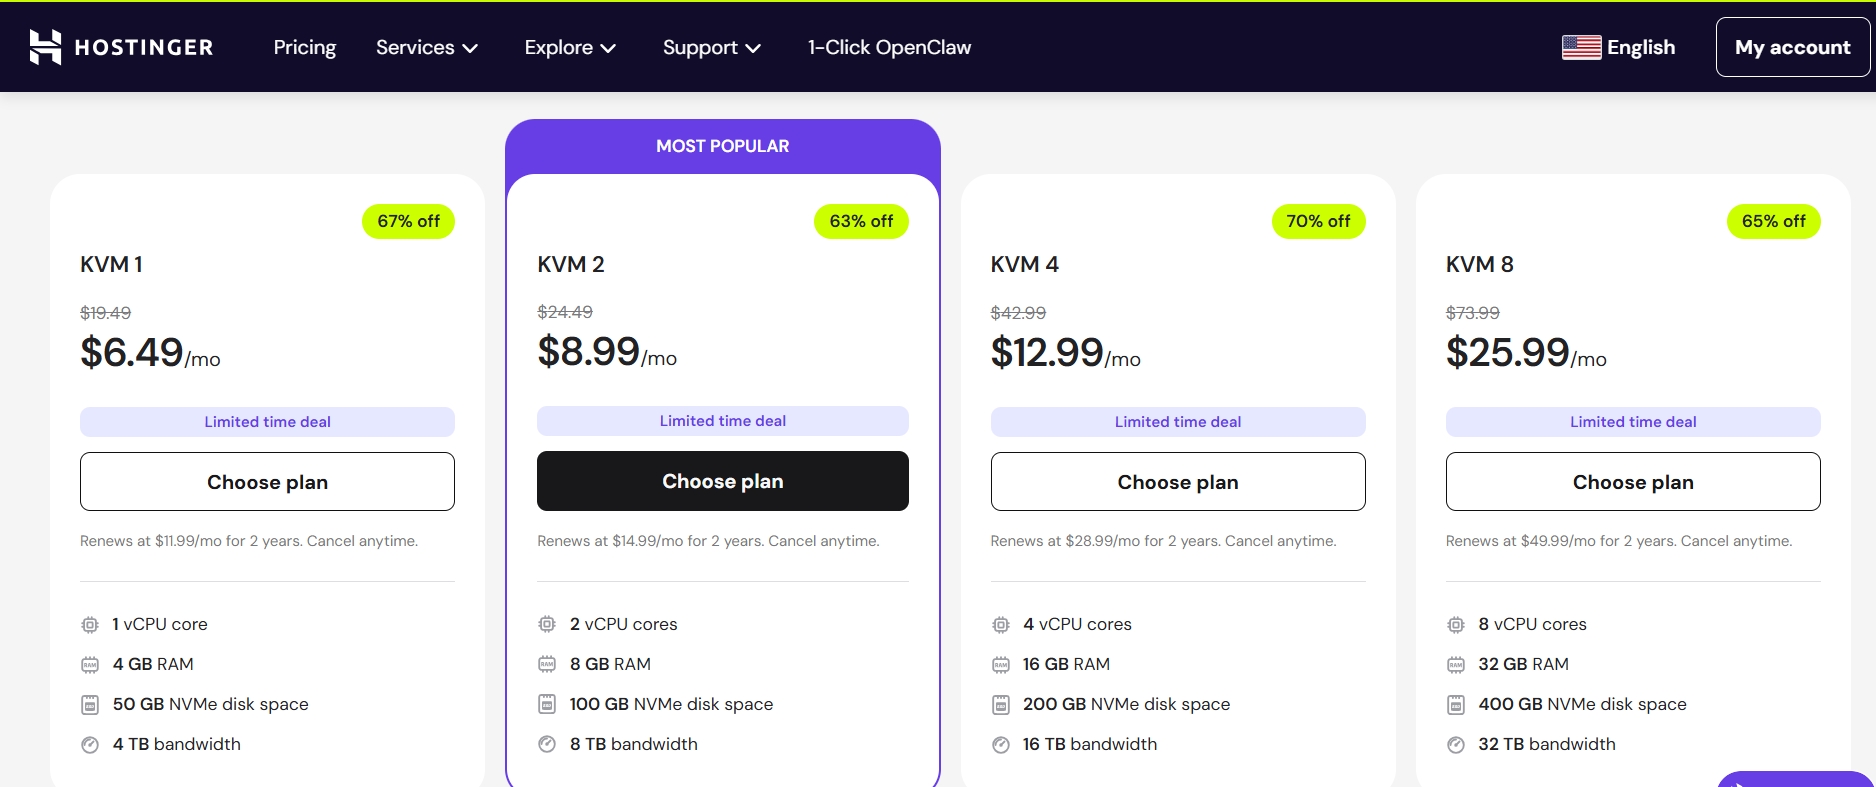Click the vCPU chip icon in KVM 1
1876x787 pixels.
(x=90, y=625)
